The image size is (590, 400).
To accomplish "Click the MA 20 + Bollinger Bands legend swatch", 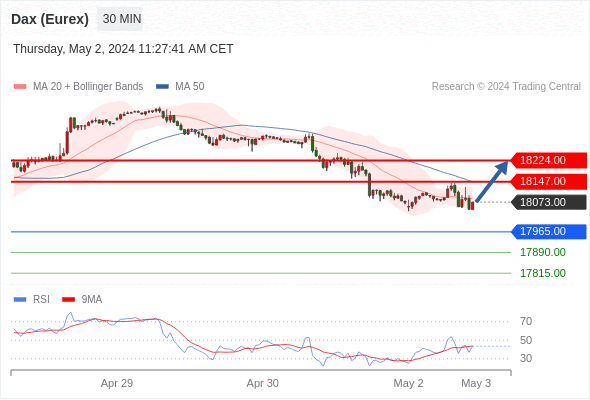I will (x=20, y=87).
